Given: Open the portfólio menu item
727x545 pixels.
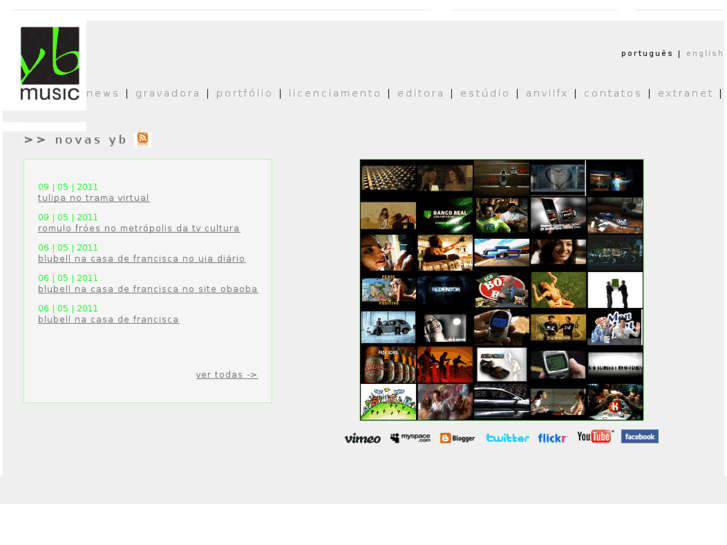Looking at the screenshot, I should [244, 93].
